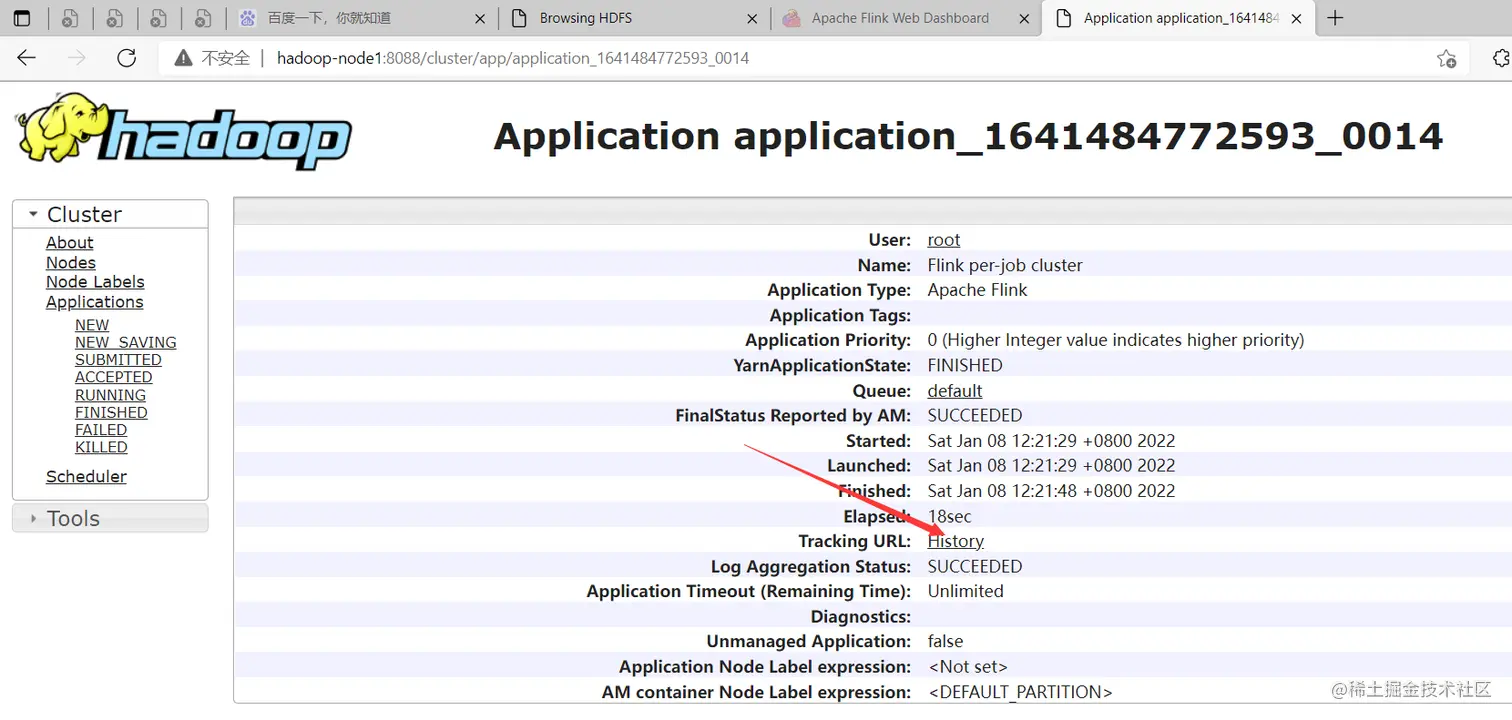This screenshot has height=720, width=1512.
Task: Click the browser Forward arrow
Action: click(76, 58)
